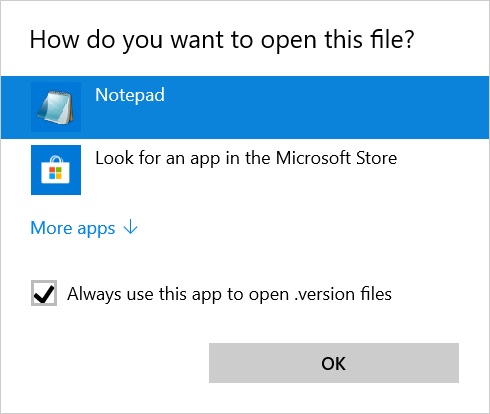This screenshot has width=490, height=414.
Task: Click the 'Always use this app to open .version files' label
Action: (x=229, y=294)
